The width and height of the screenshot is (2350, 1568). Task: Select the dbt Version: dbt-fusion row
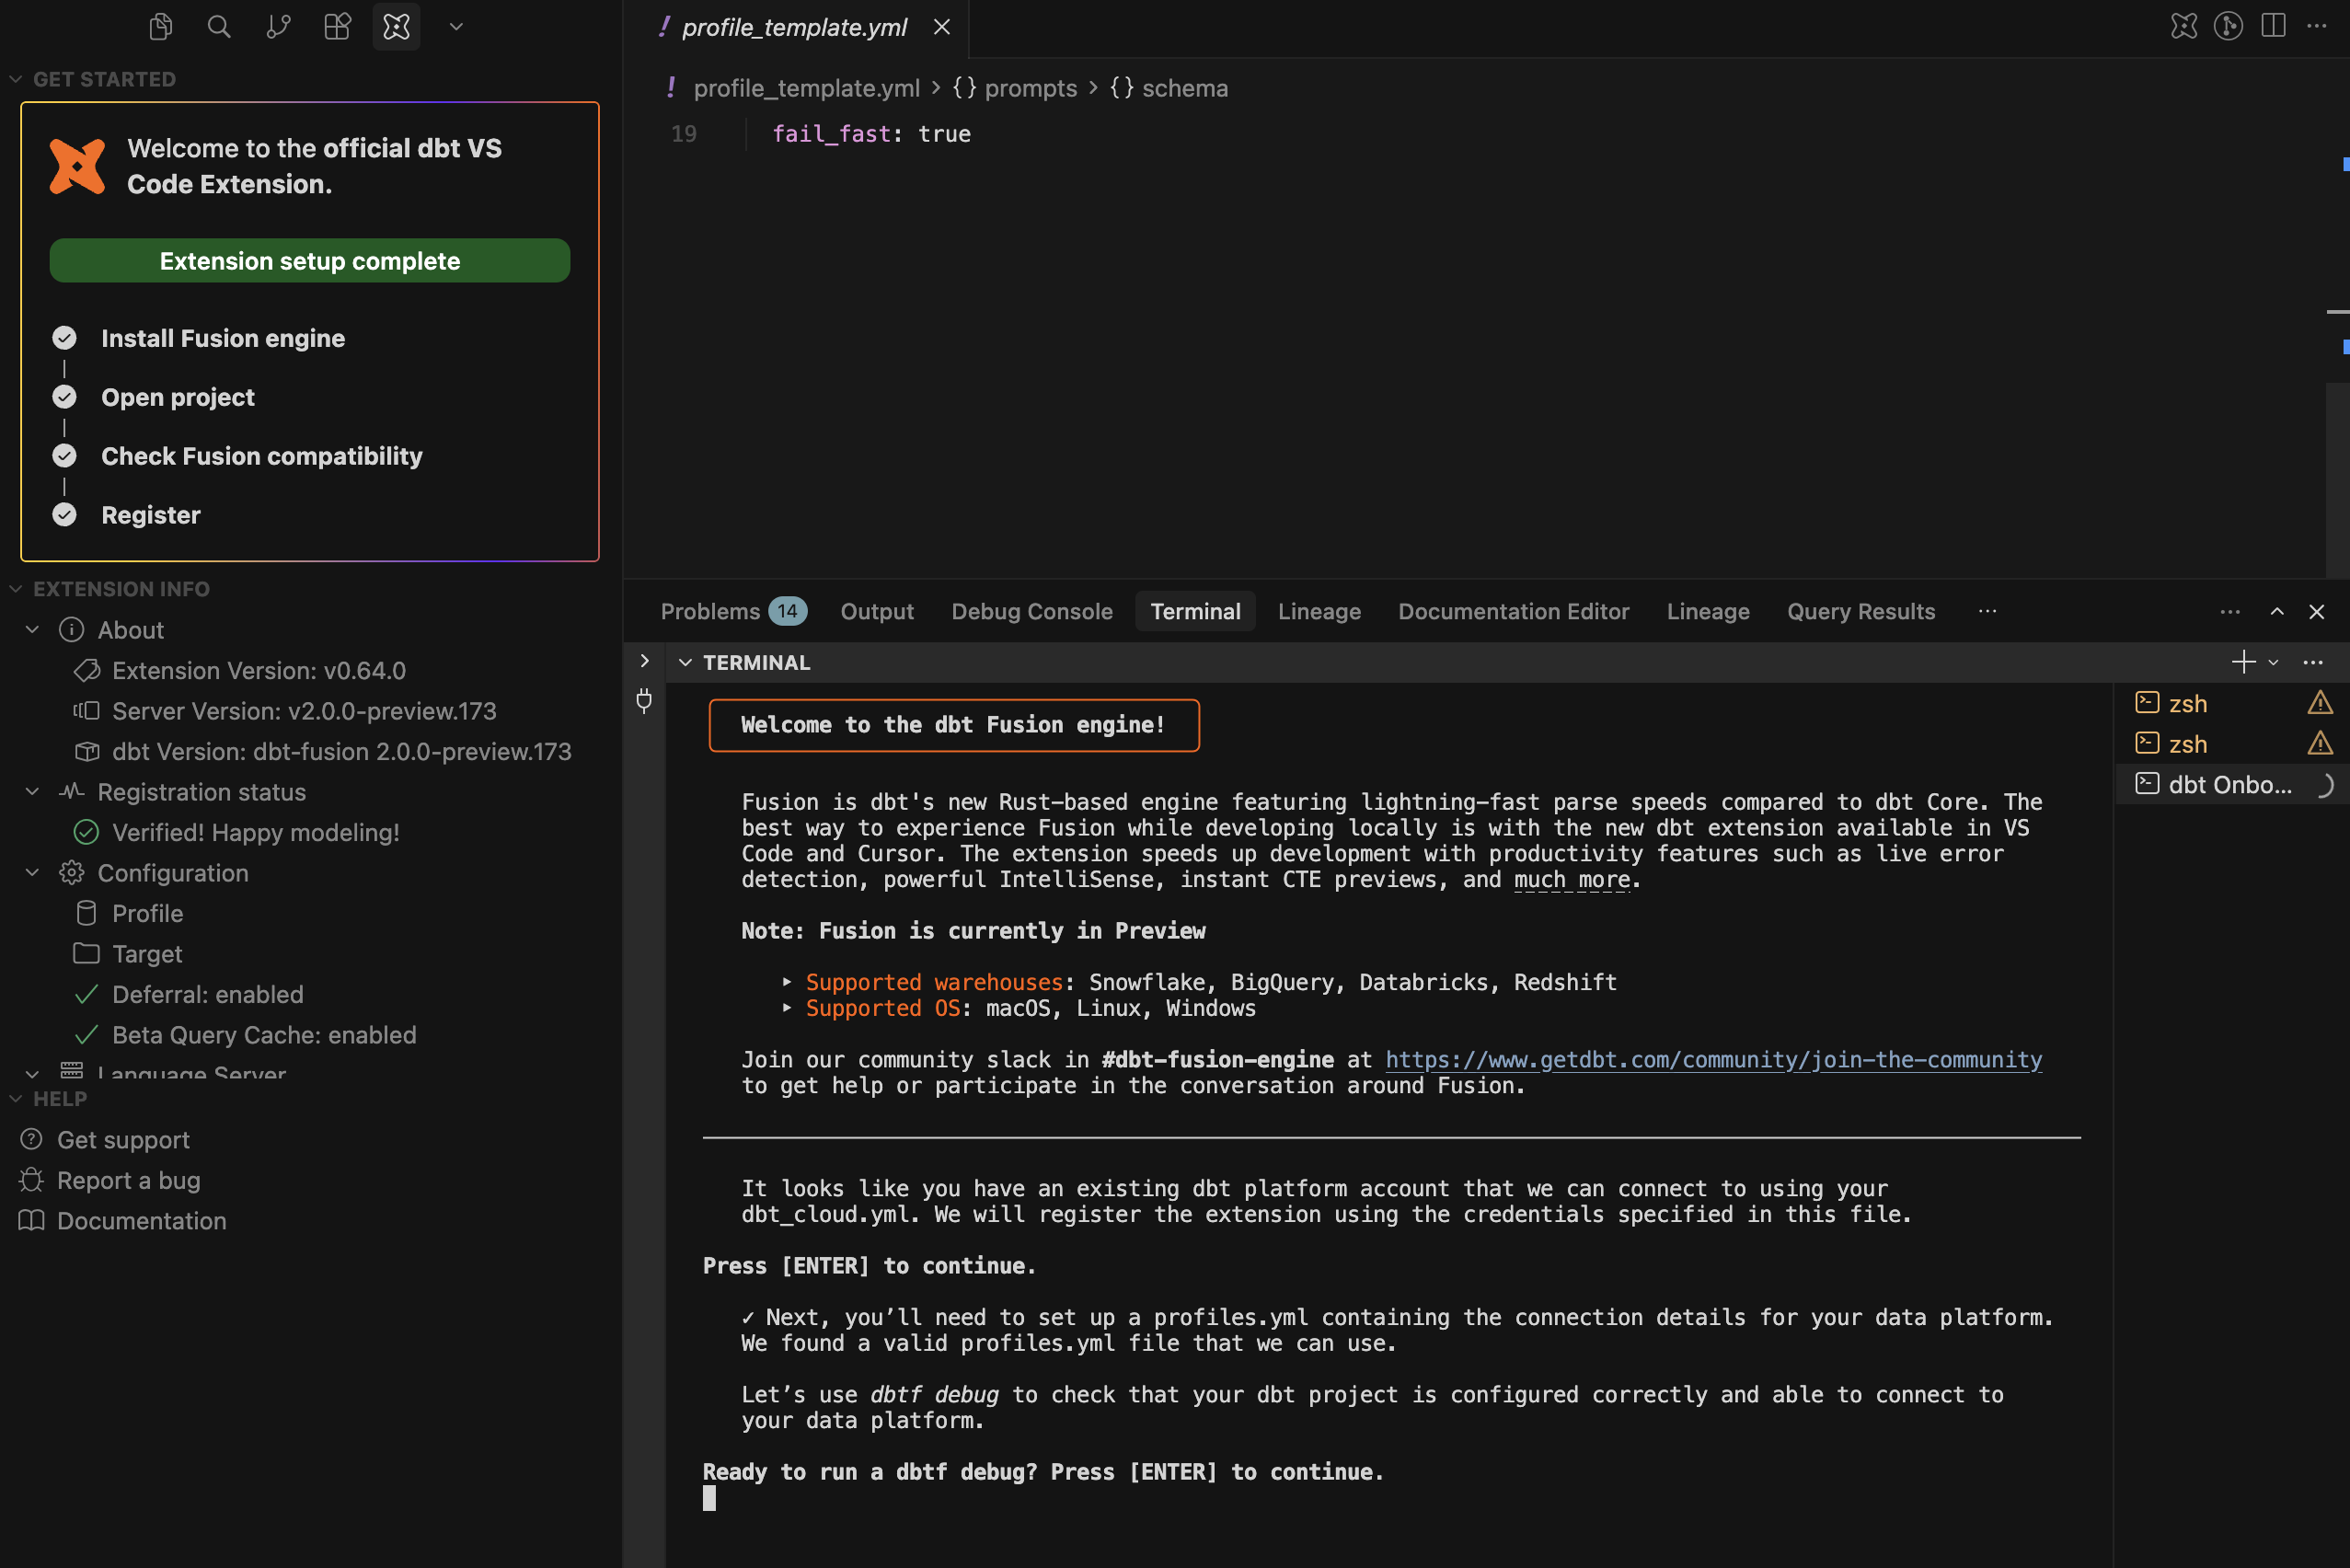click(310, 752)
